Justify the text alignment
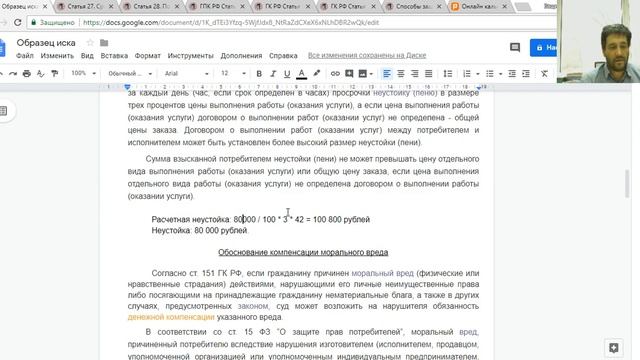 [x=429, y=73]
